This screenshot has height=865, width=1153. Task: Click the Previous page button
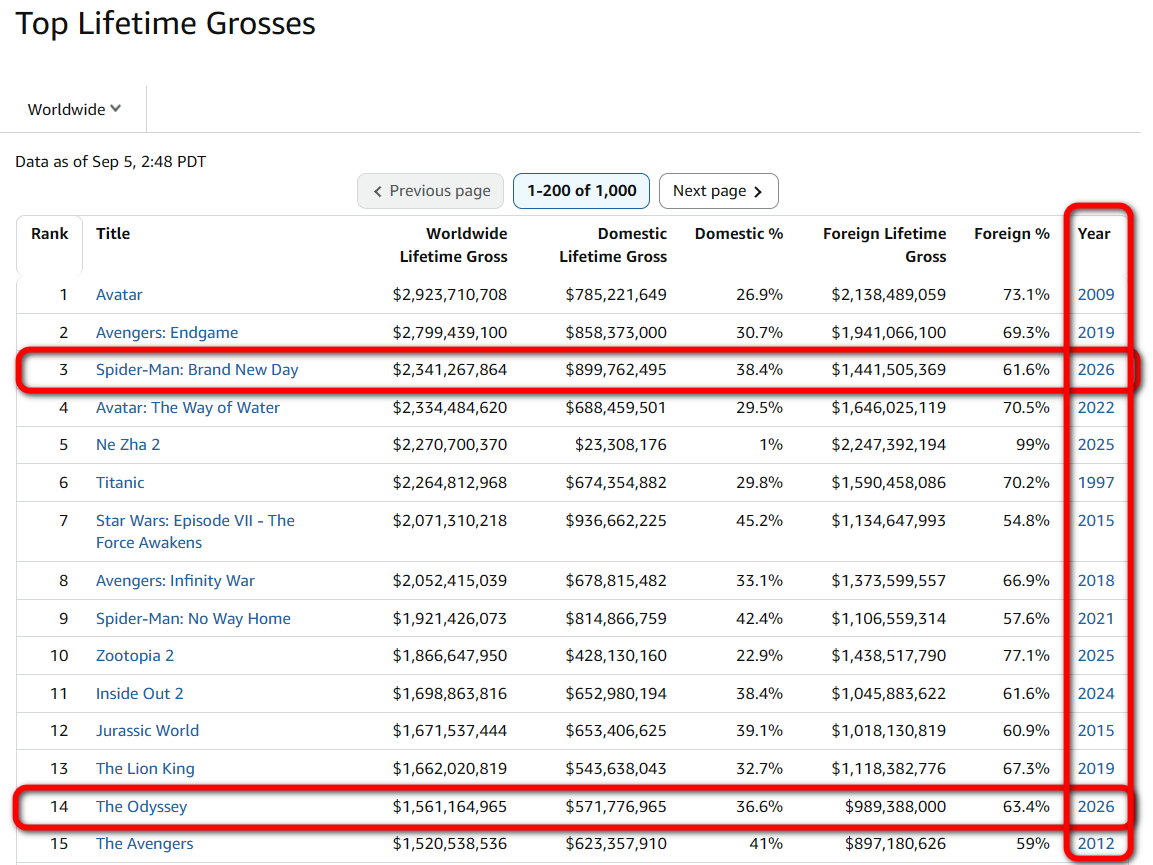pyautogui.click(x=430, y=191)
